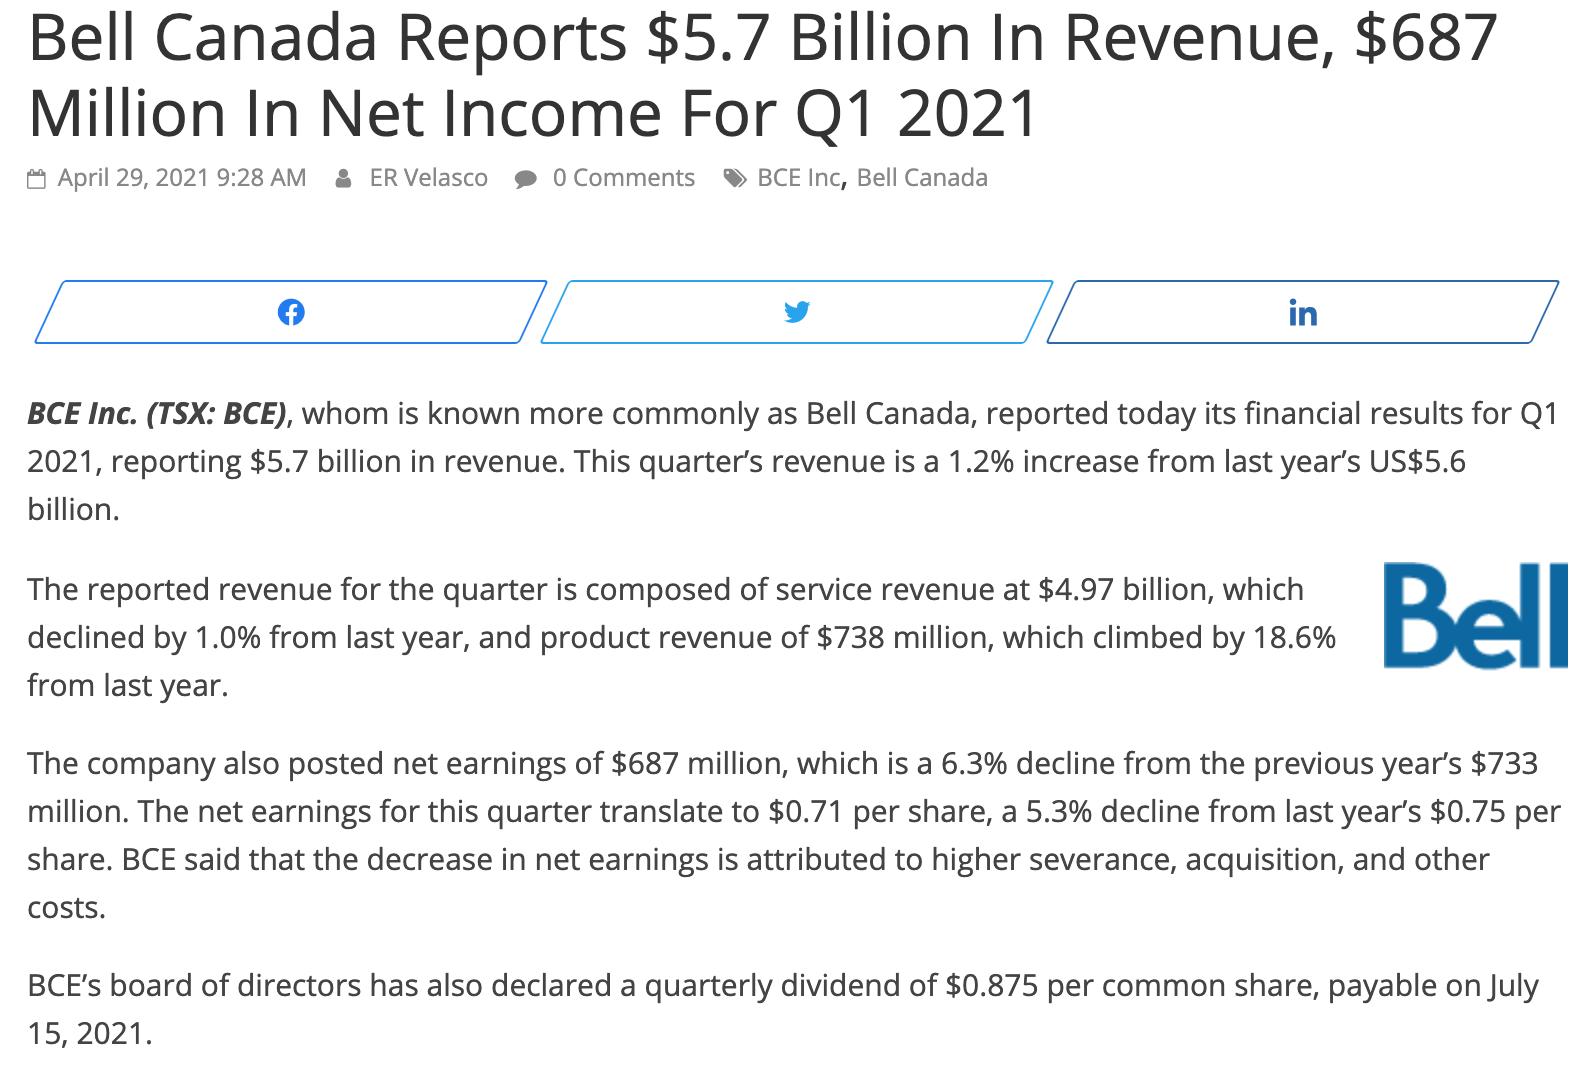Click the word costs ending the third paragraph

click(x=66, y=908)
